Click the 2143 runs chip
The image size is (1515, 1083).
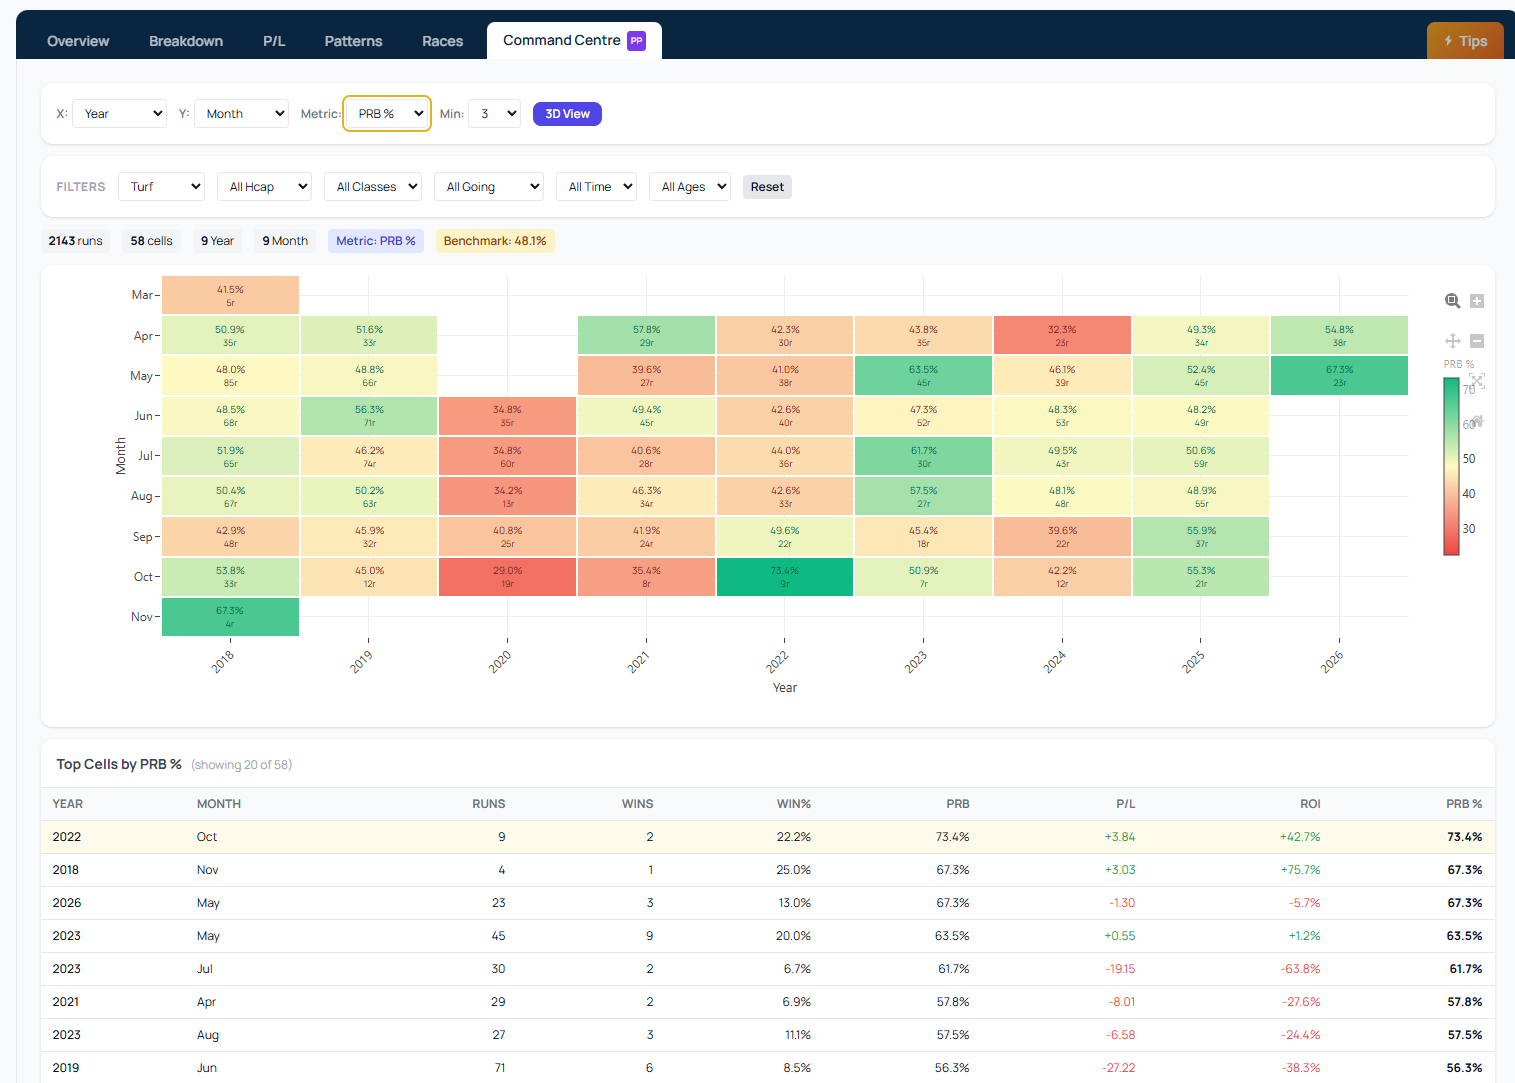pyautogui.click(x=75, y=241)
